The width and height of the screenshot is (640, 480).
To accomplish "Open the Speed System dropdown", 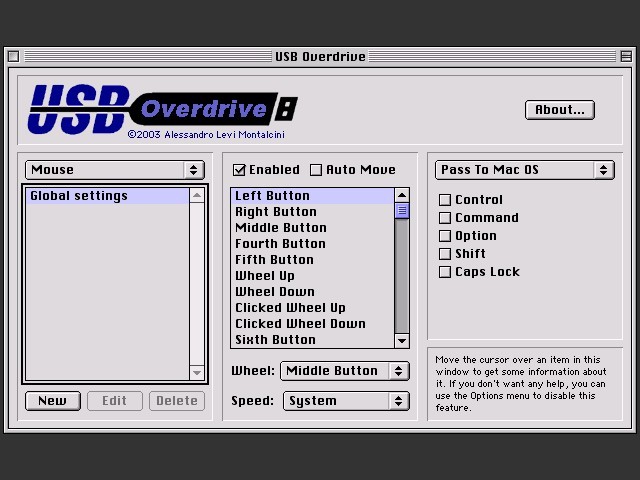I will [346, 401].
